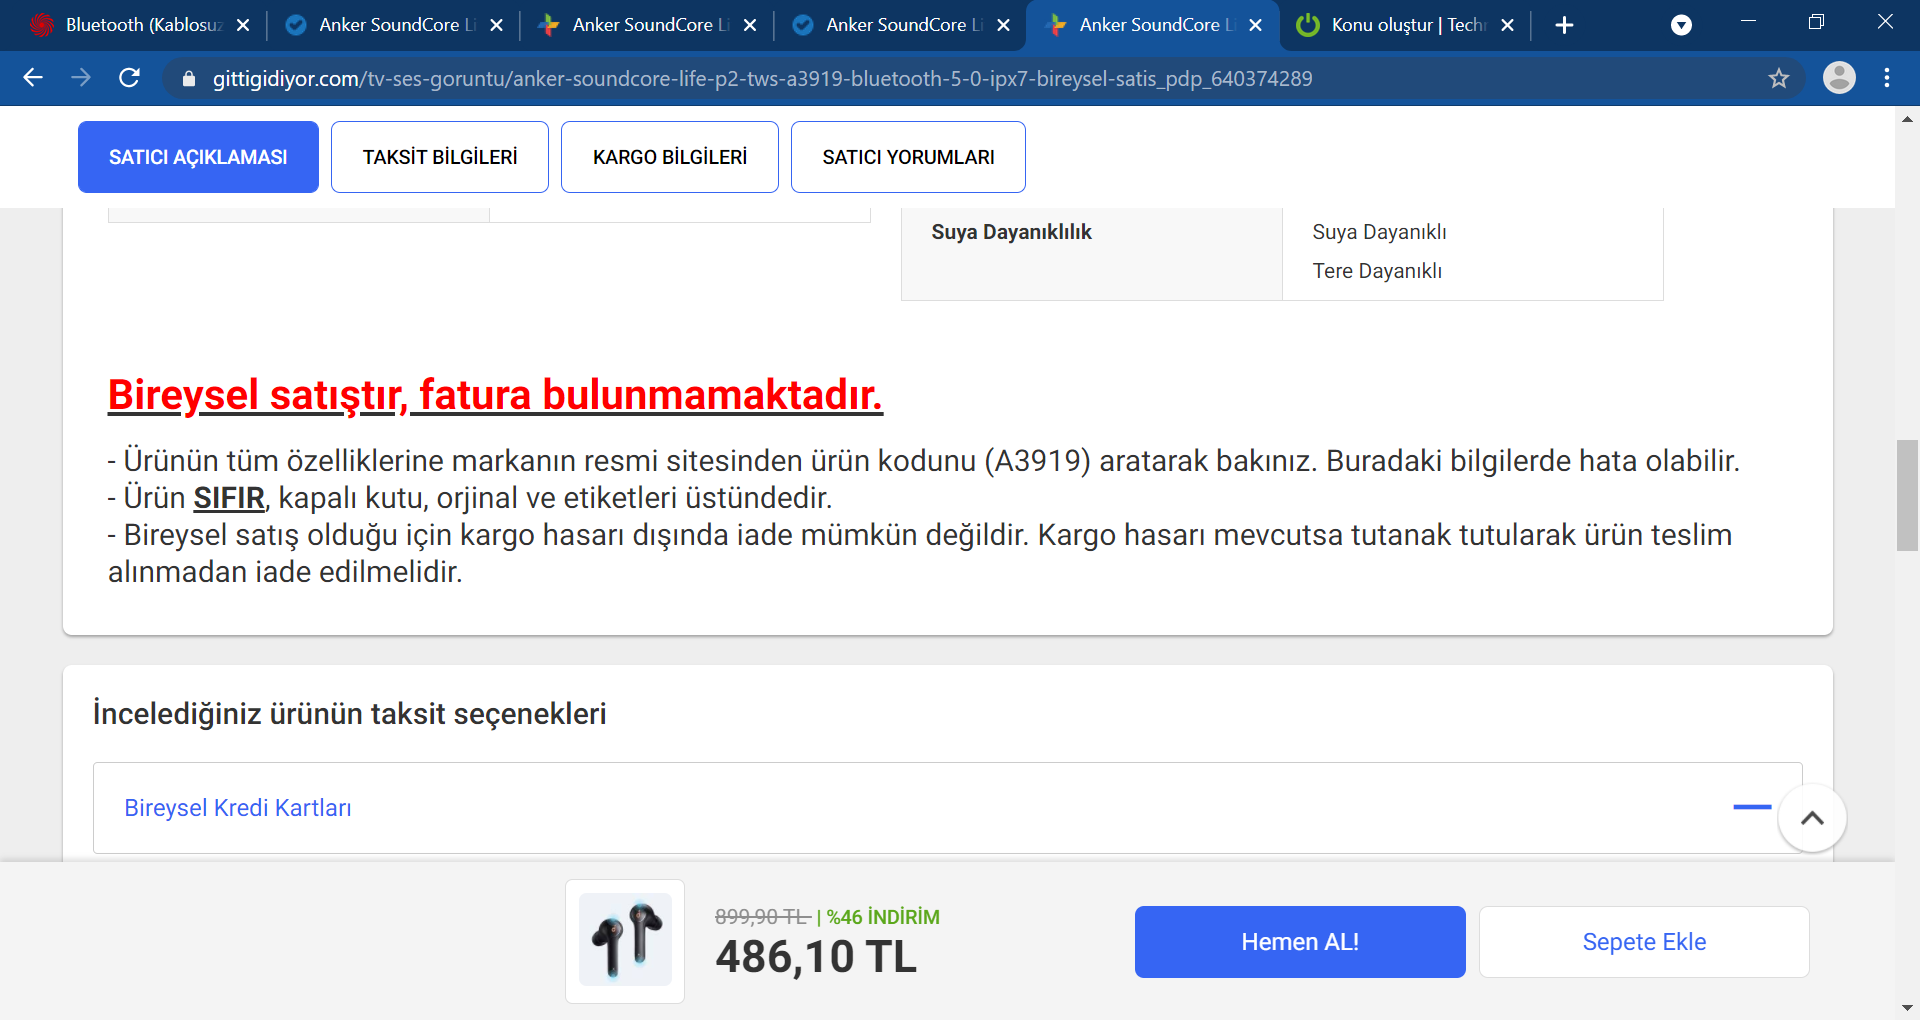The image size is (1920, 1020).
Task: Click the browser forward arrow
Action: coord(81,78)
